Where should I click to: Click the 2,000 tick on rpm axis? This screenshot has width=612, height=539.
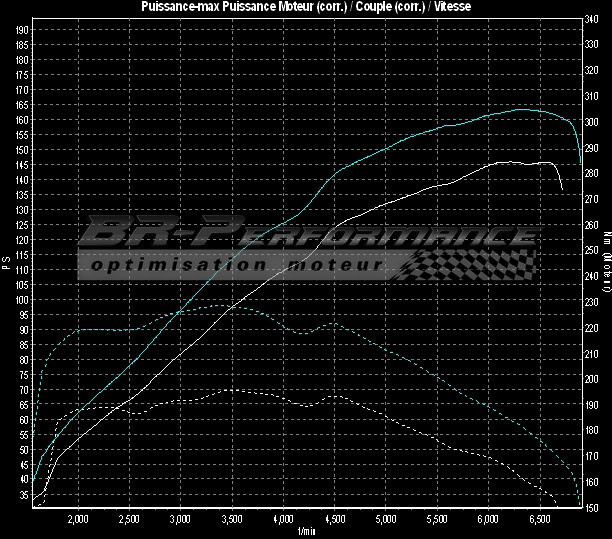(x=77, y=520)
